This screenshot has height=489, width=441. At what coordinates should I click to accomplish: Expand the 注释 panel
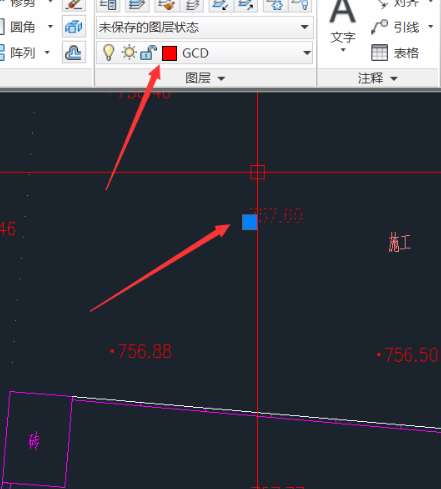point(377,78)
